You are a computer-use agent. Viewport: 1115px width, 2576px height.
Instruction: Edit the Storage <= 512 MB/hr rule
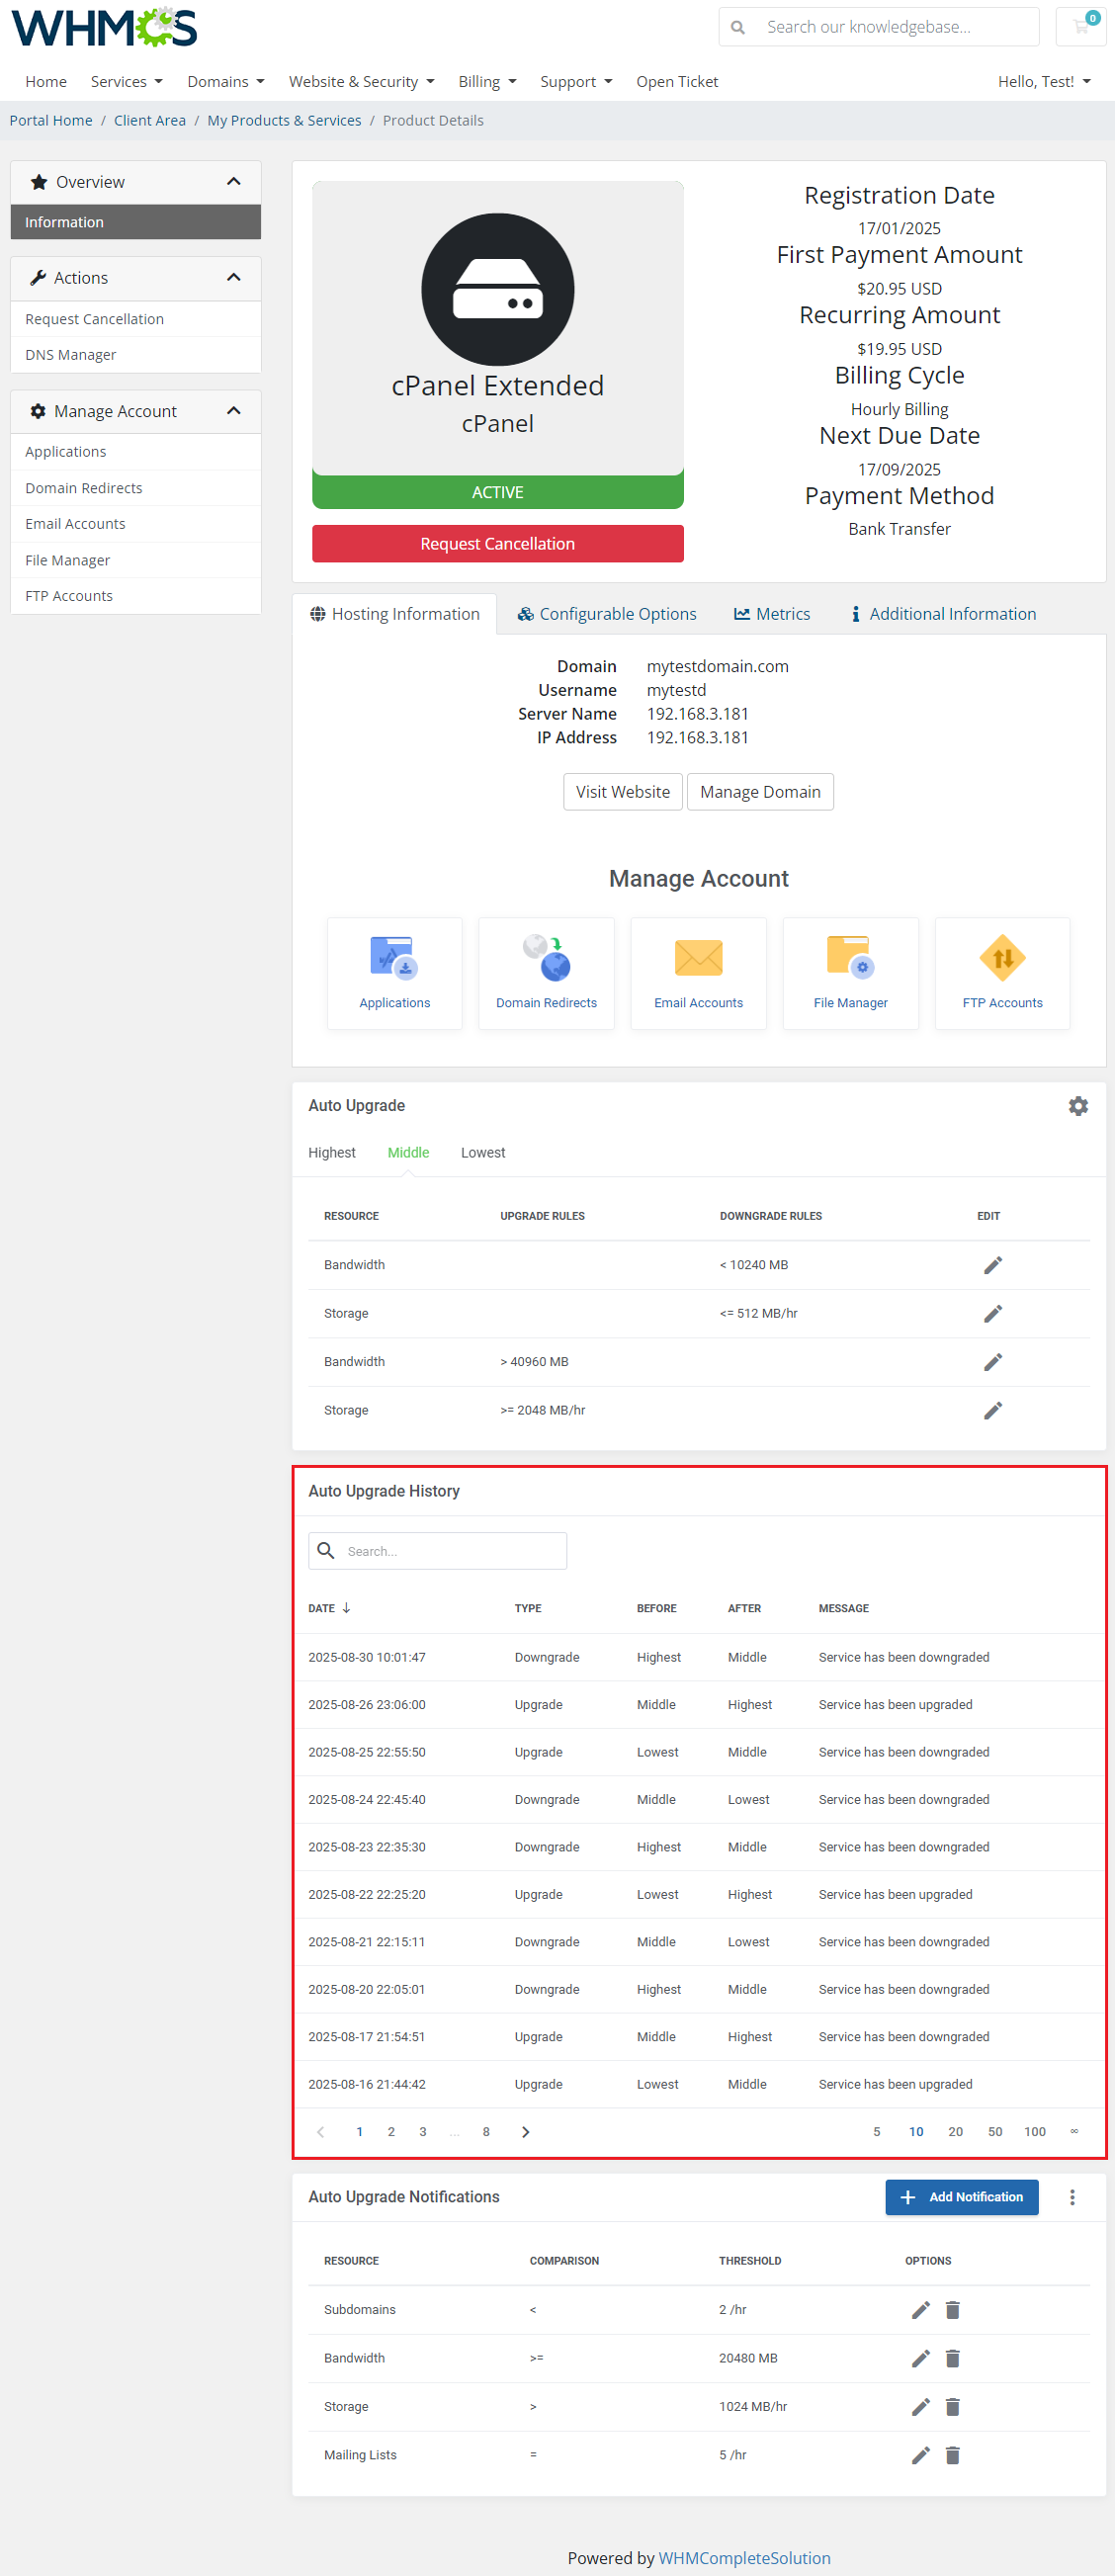point(992,1313)
